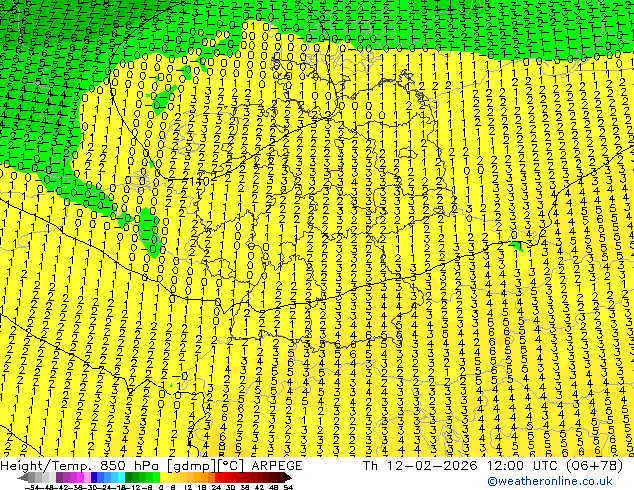This screenshot has height=490, width=634.
Task: Click the red legend swatch above 24
Action: 218,478
